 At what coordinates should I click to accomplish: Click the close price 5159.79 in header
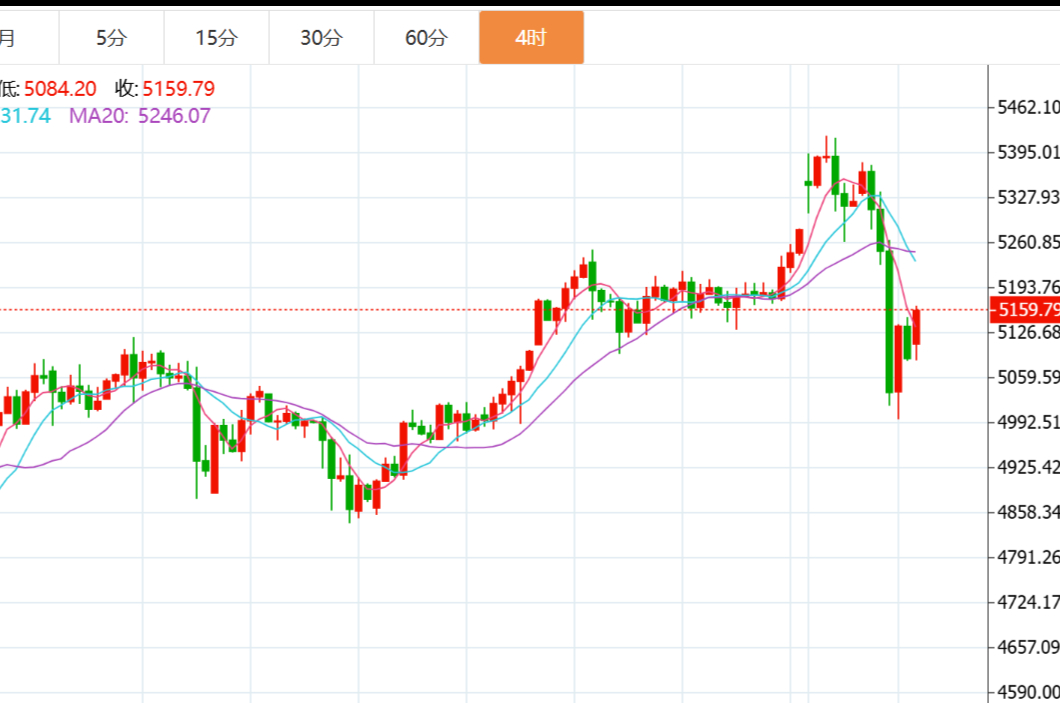coord(178,89)
